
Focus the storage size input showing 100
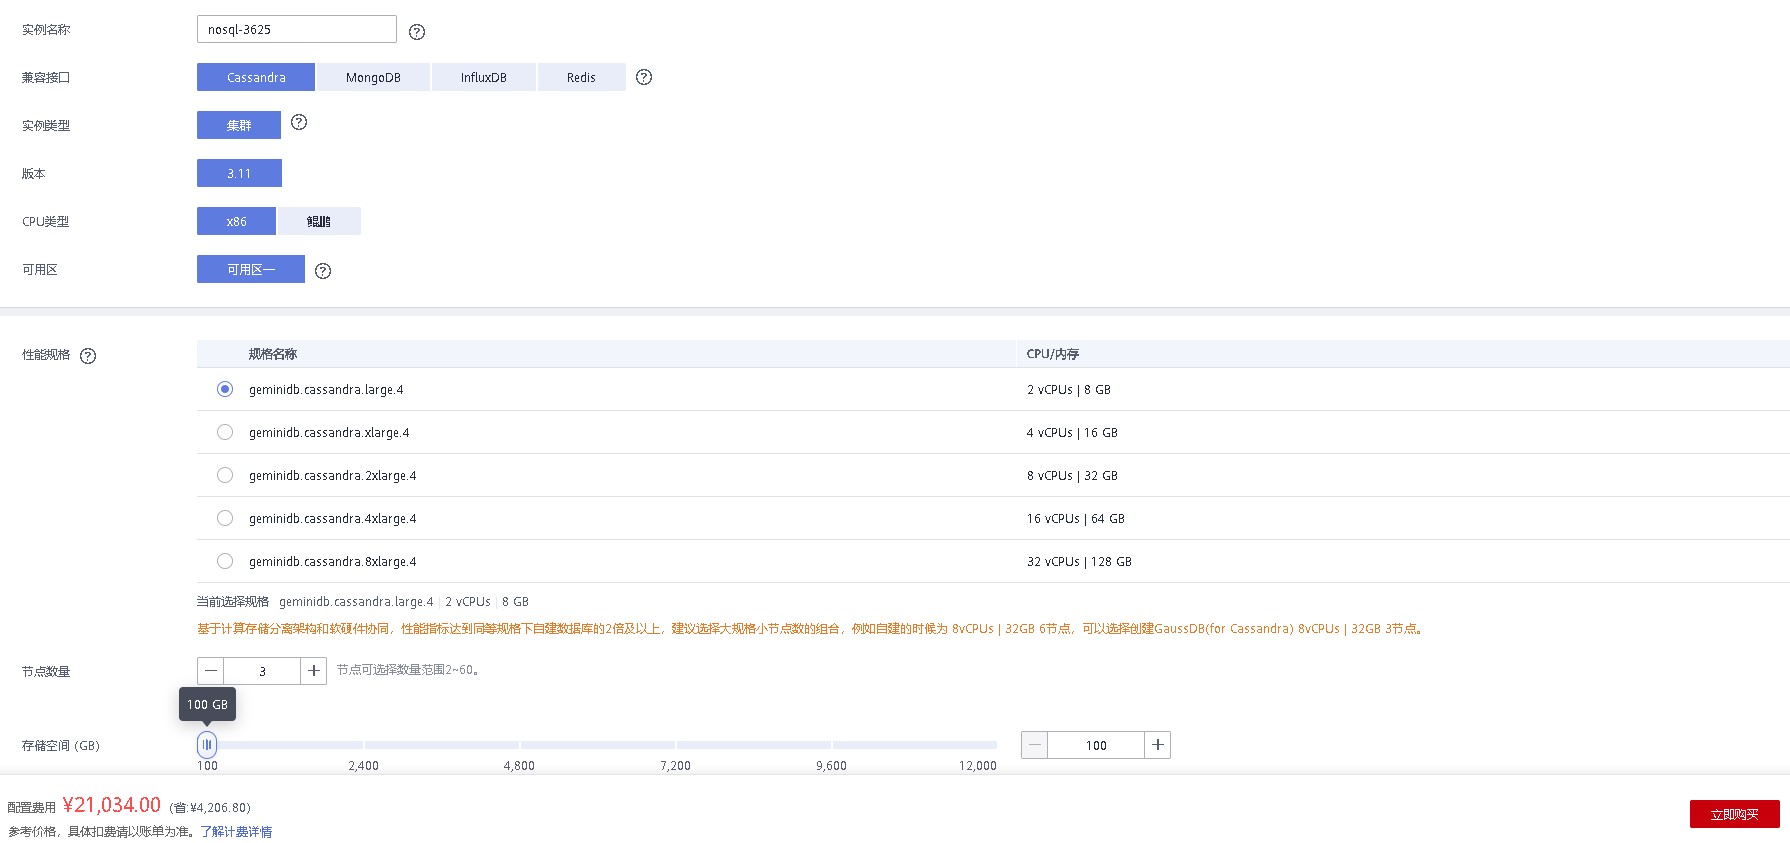pyautogui.click(x=1096, y=745)
